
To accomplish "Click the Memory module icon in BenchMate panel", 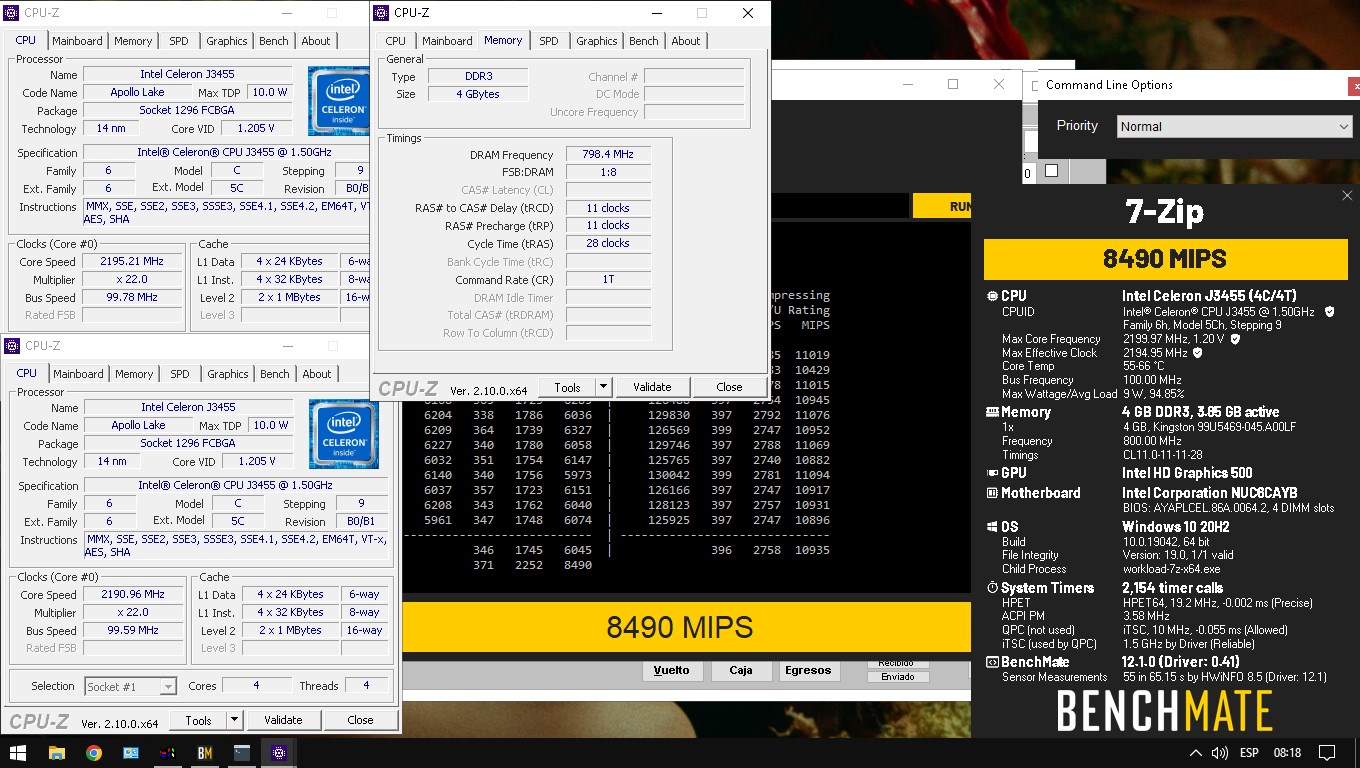I will tap(992, 412).
